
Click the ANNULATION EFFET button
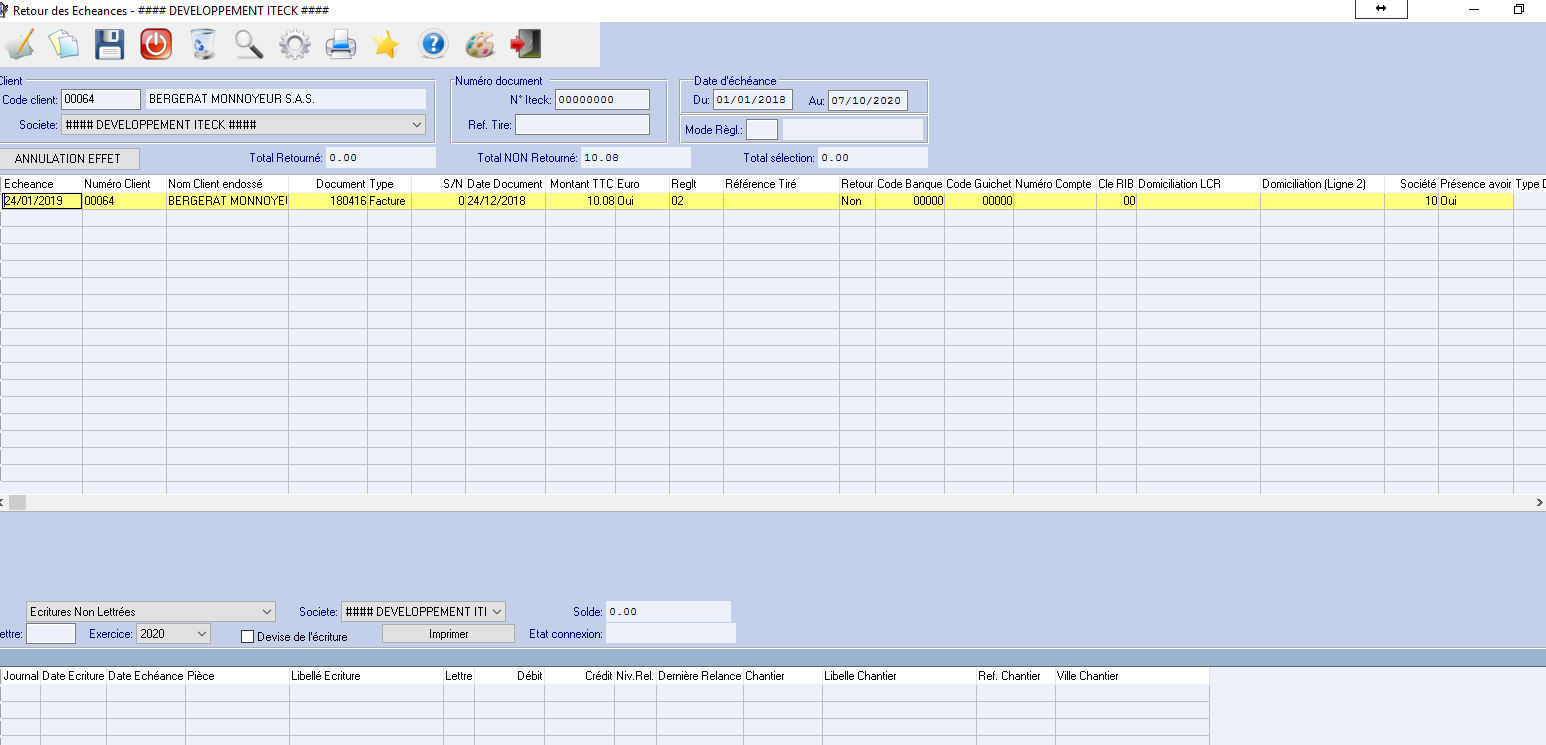click(68, 159)
